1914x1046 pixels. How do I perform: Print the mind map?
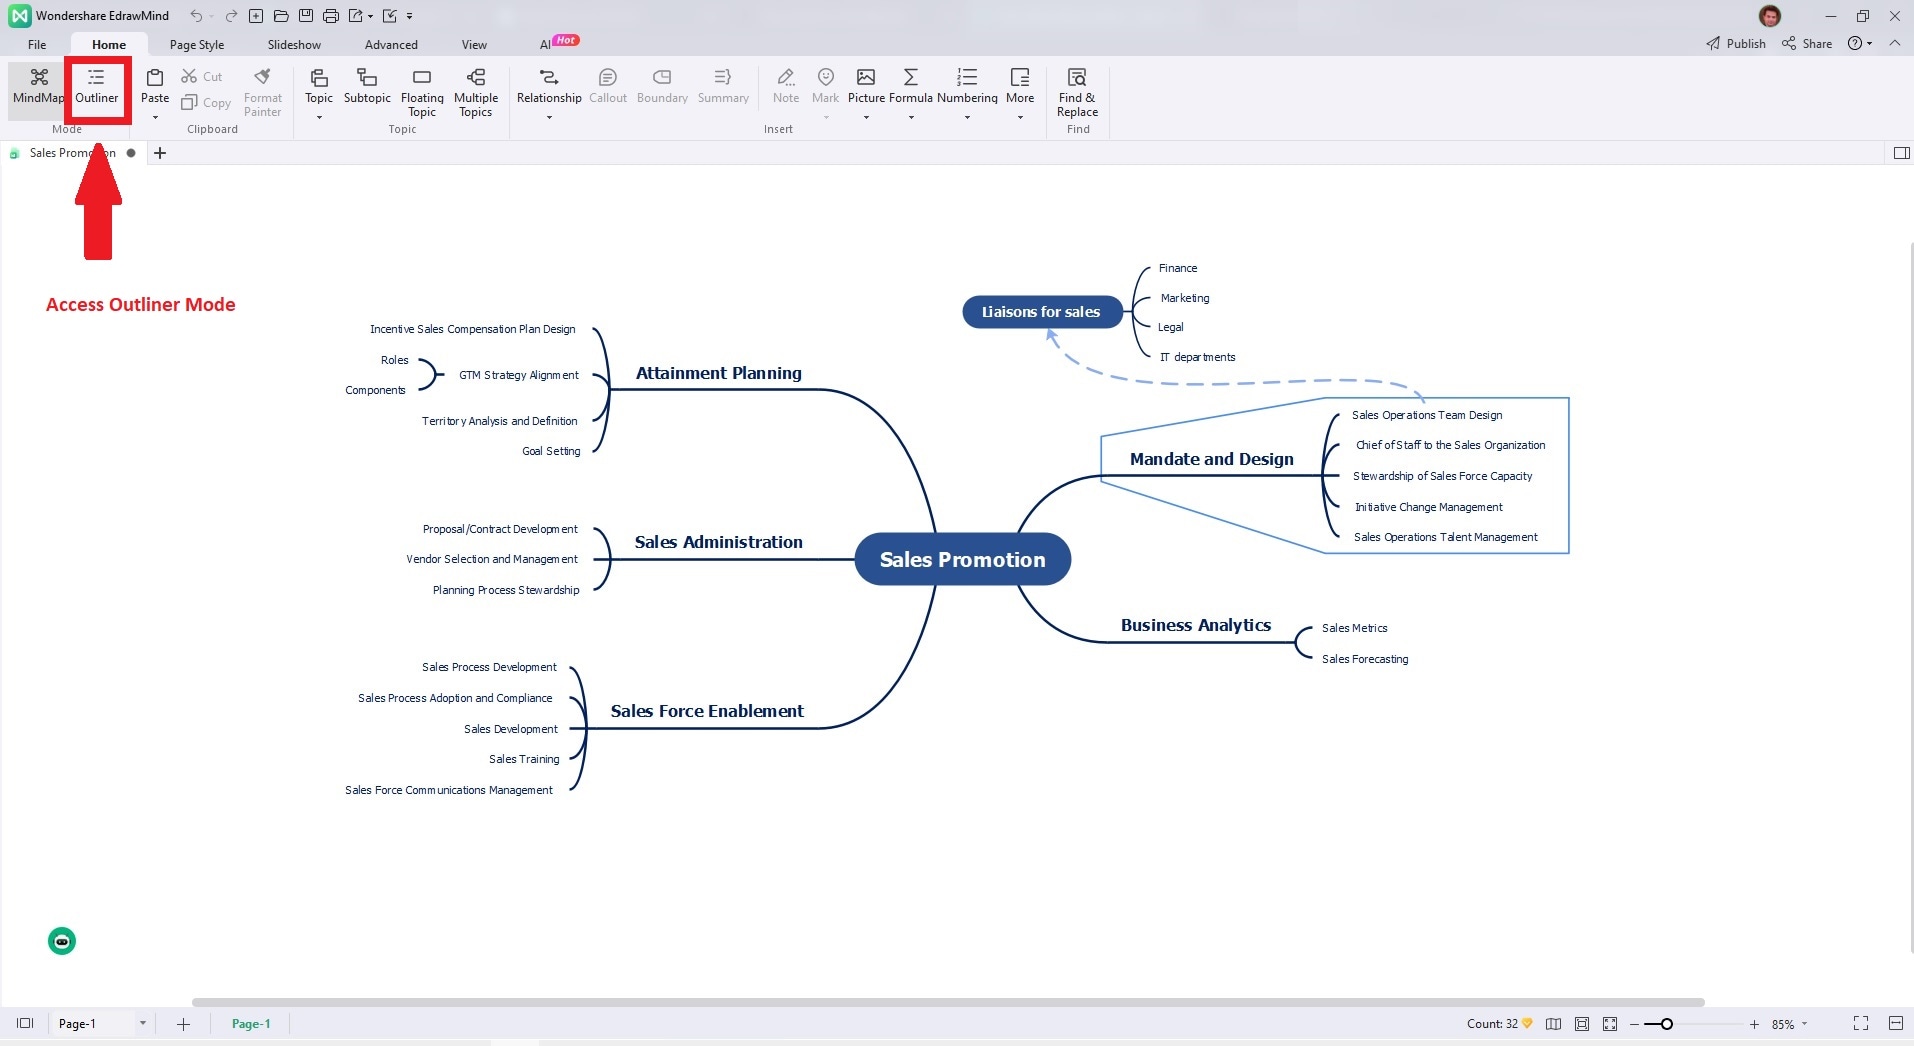pos(331,16)
